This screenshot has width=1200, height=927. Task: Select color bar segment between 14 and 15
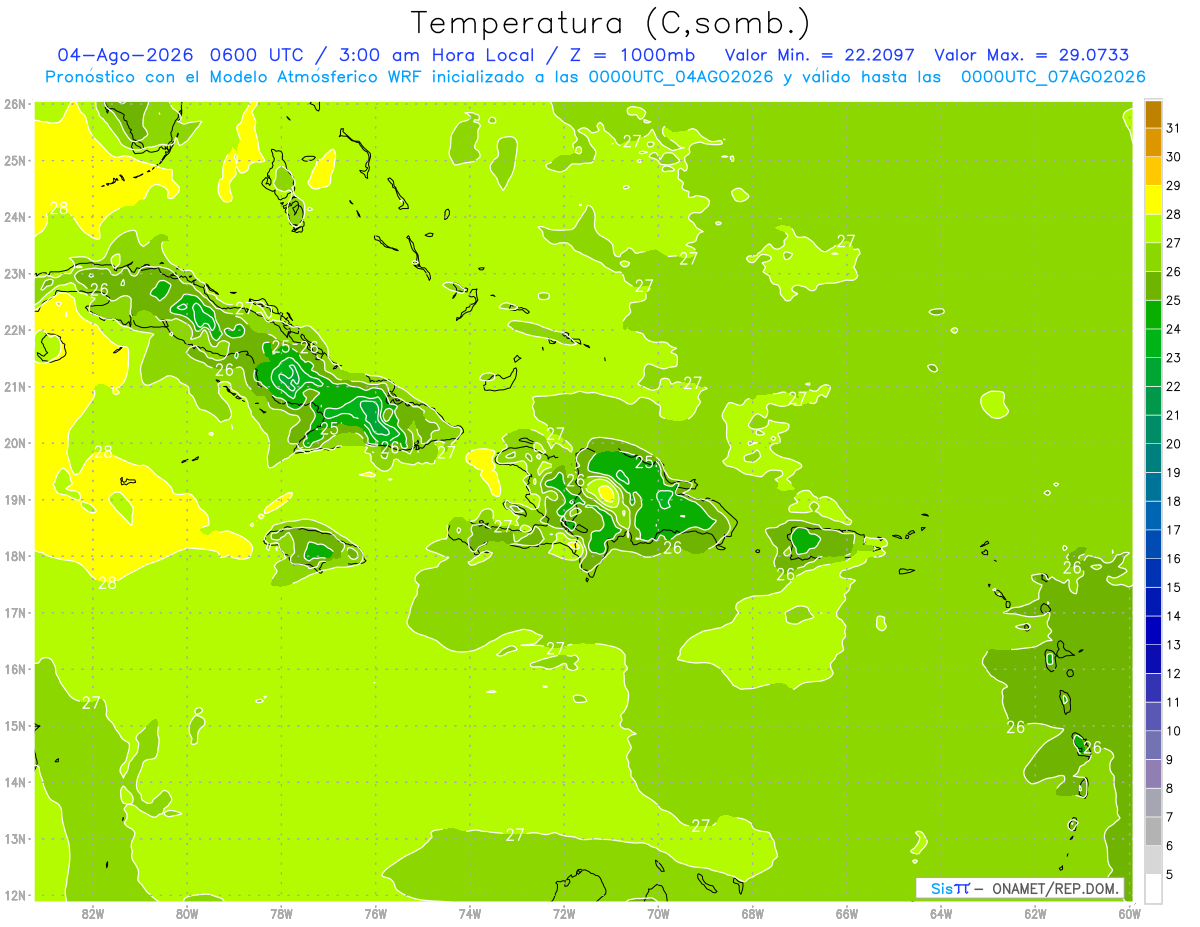pos(1154,602)
